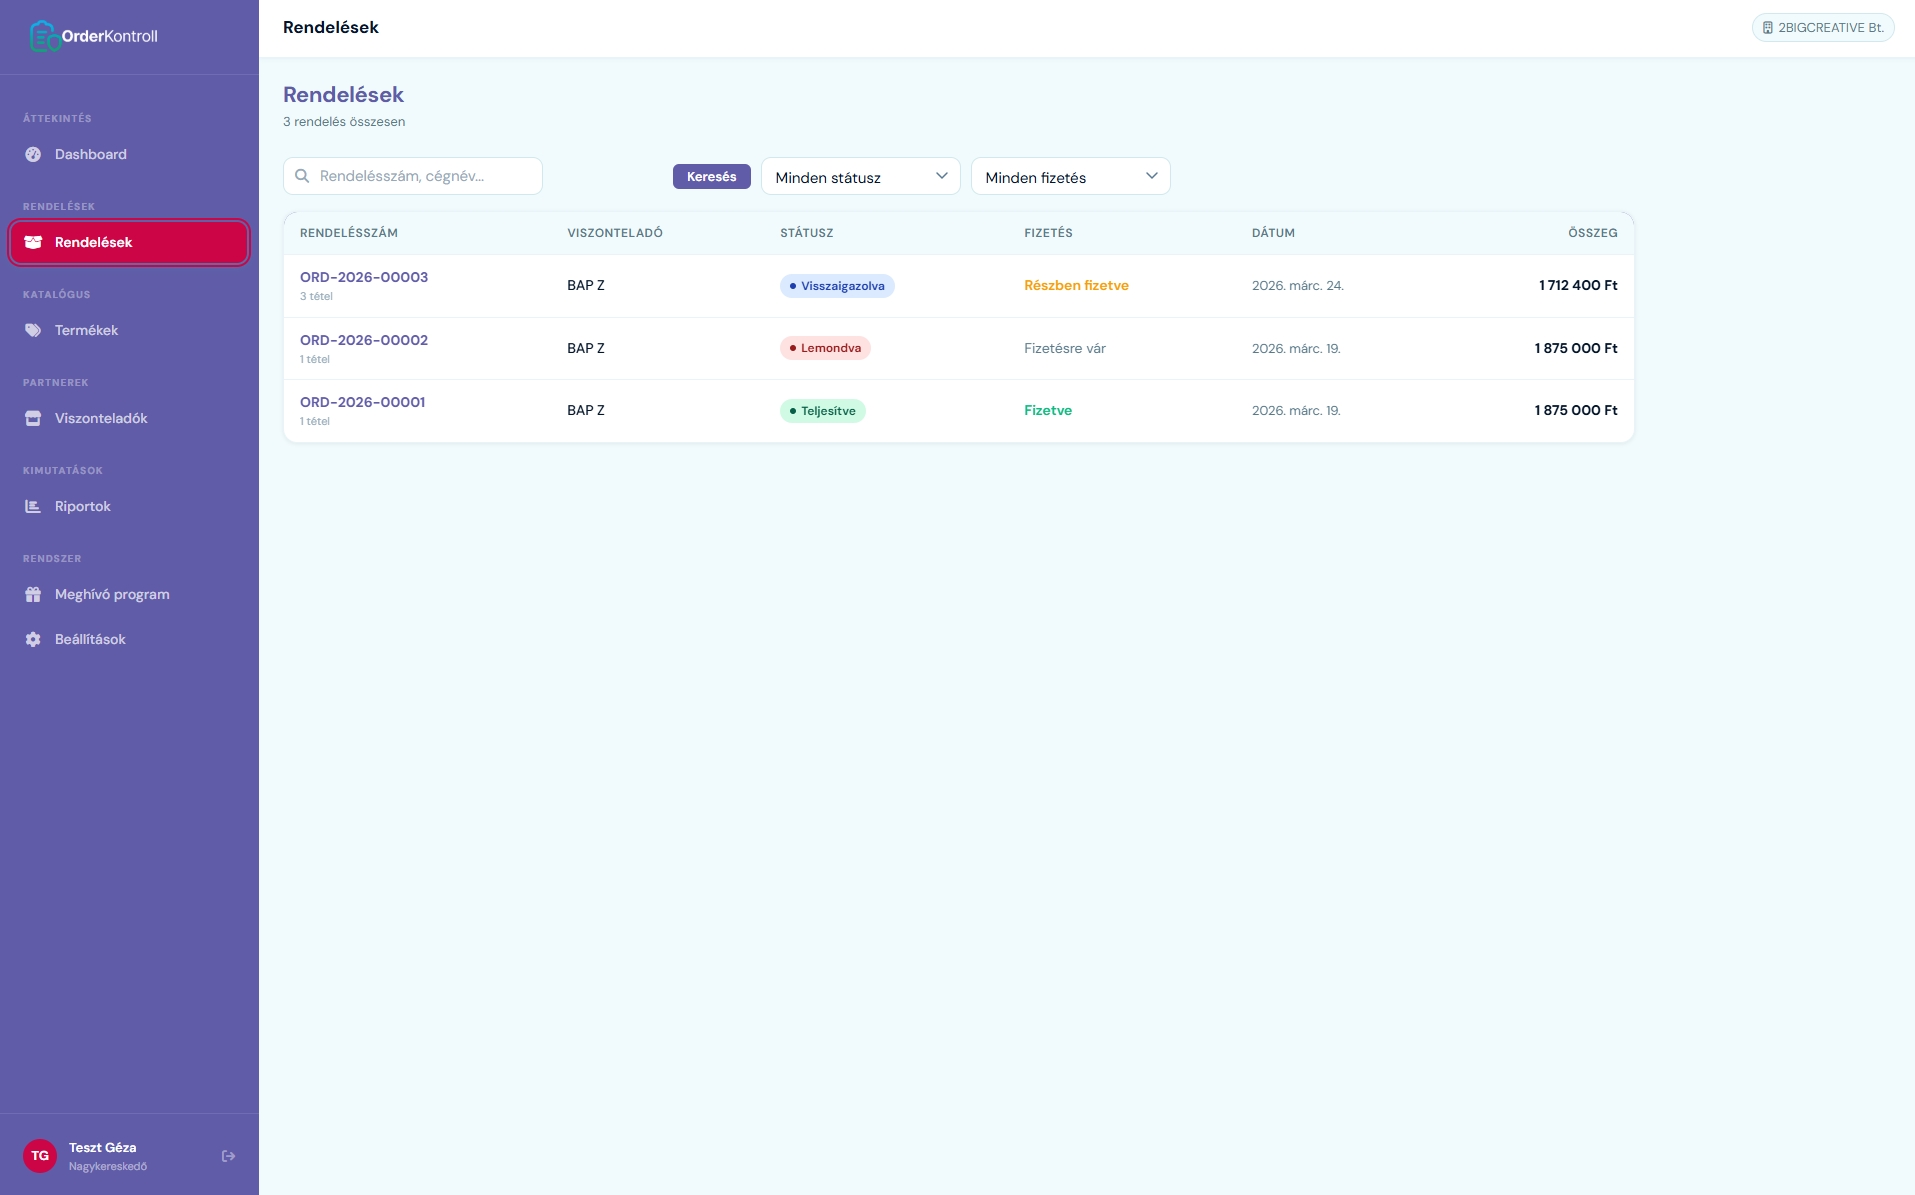The height and width of the screenshot is (1195, 1915).
Task: Expand the Minden fizetés filter
Action: click(1070, 177)
